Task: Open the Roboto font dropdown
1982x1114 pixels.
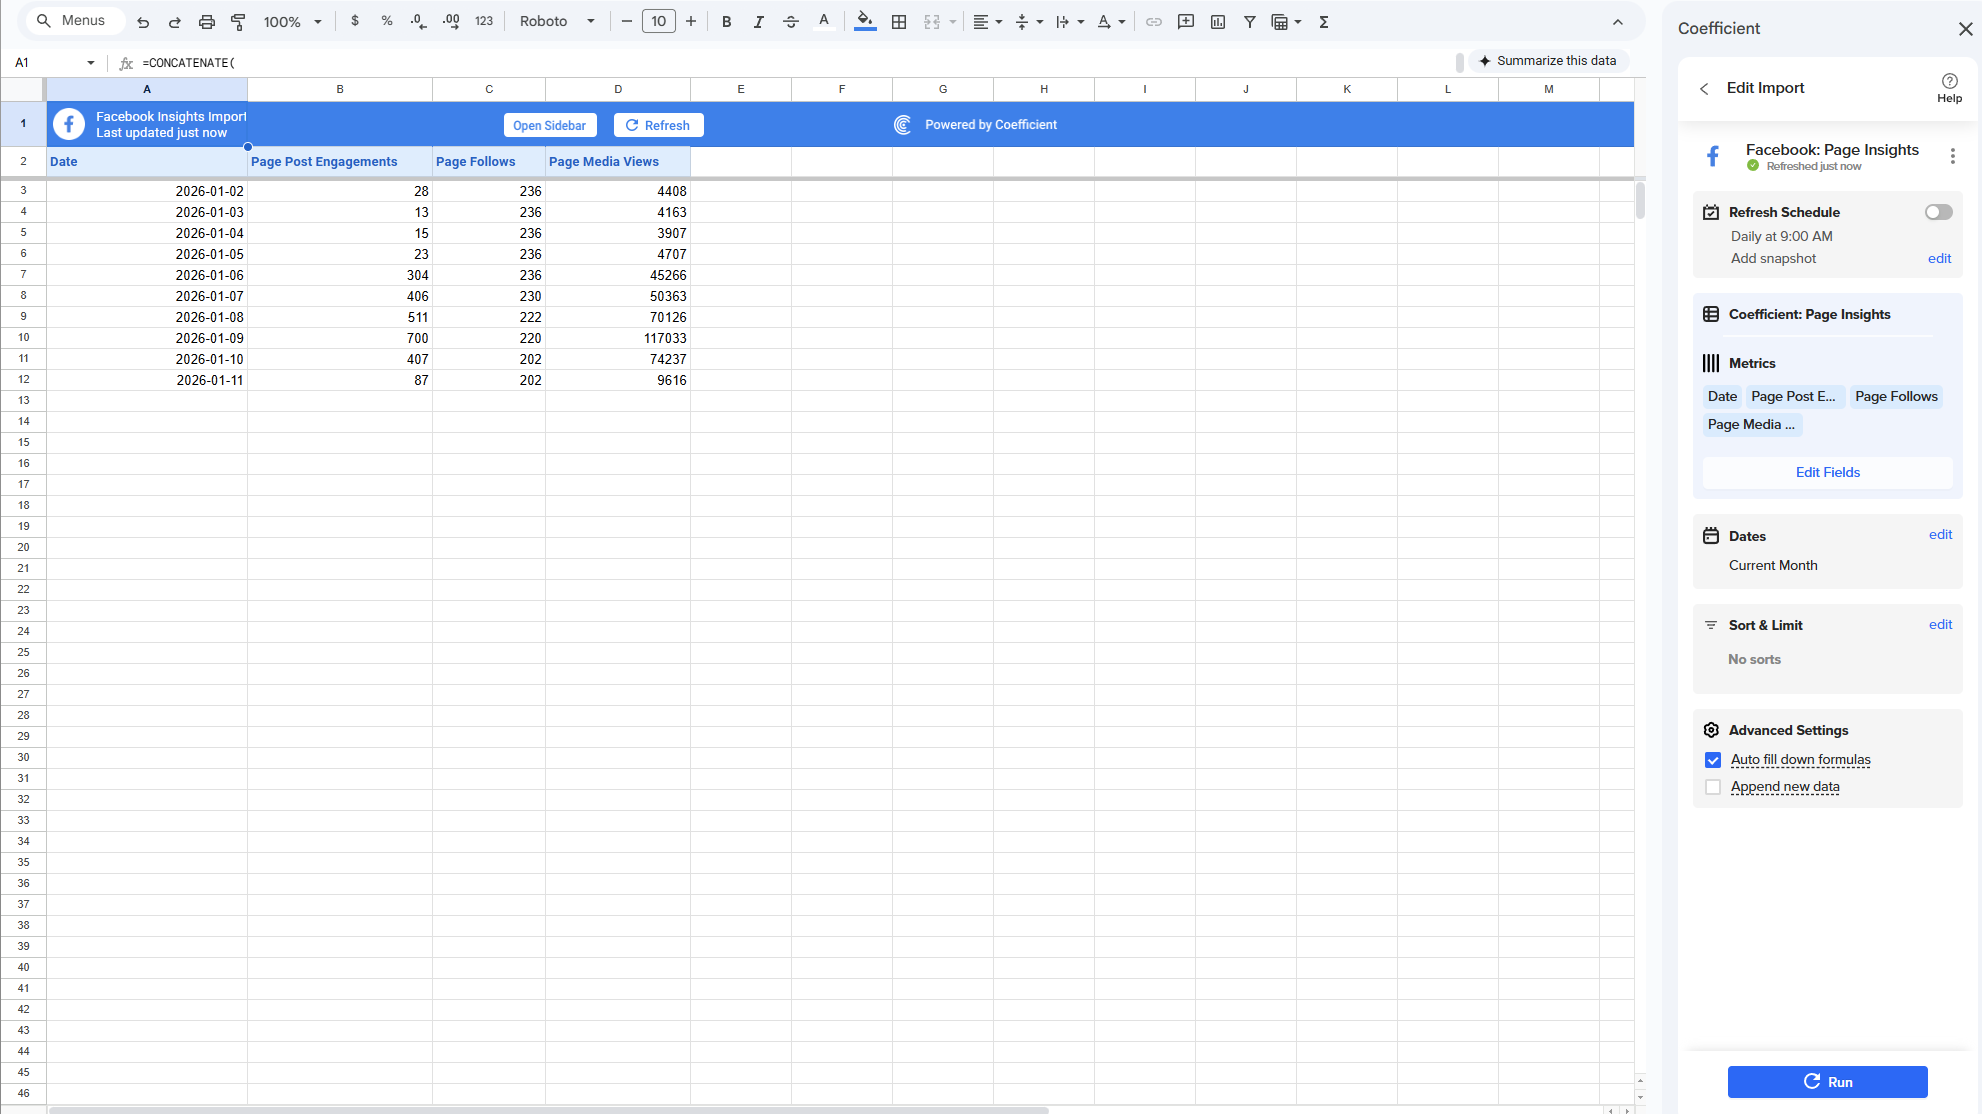Action: pos(557,22)
